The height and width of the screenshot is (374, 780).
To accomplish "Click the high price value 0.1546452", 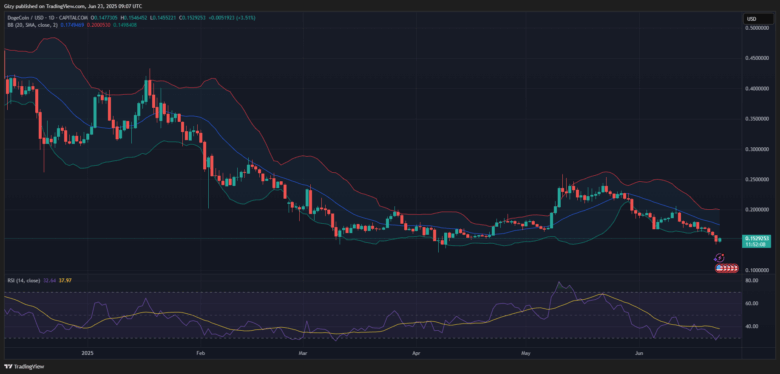I will pos(135,18).
